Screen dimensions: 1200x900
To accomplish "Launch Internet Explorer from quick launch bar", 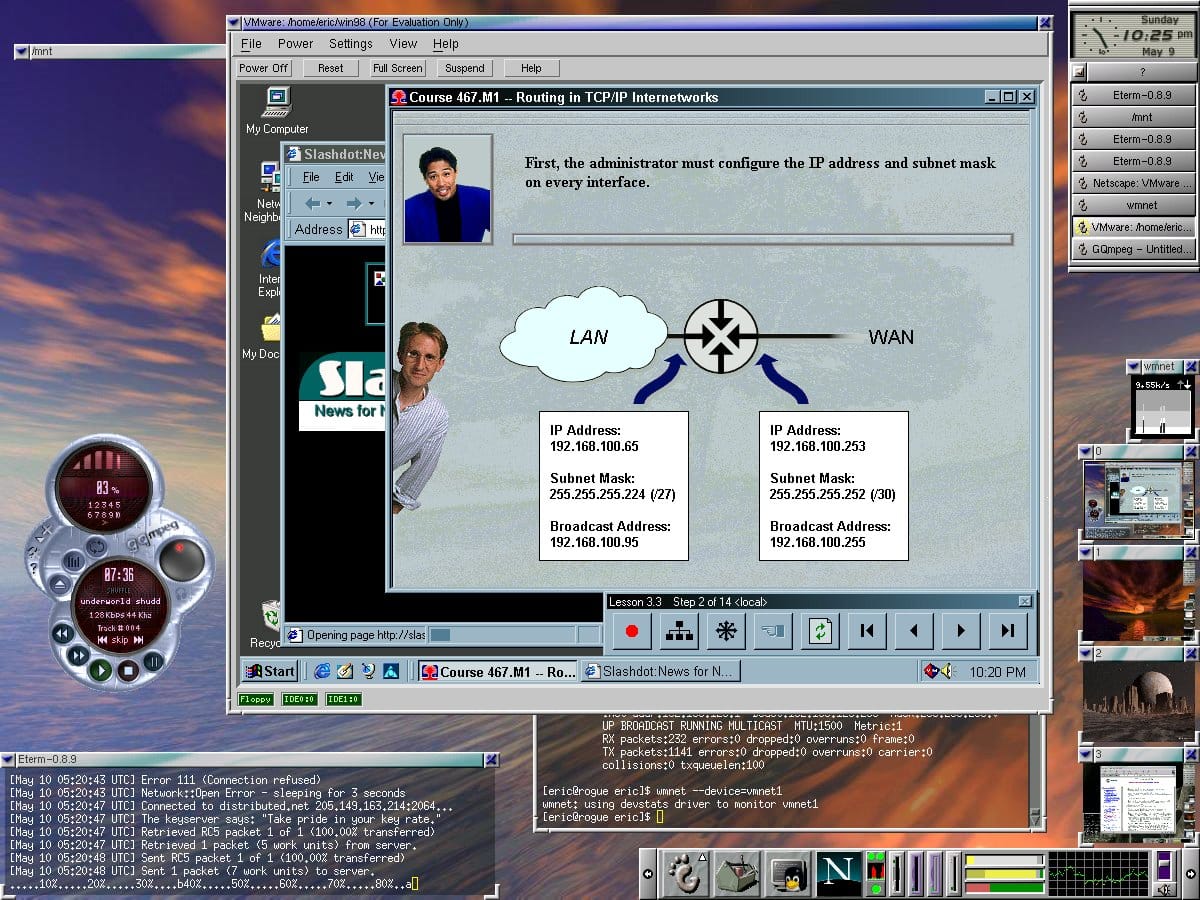I will (322, 671).
